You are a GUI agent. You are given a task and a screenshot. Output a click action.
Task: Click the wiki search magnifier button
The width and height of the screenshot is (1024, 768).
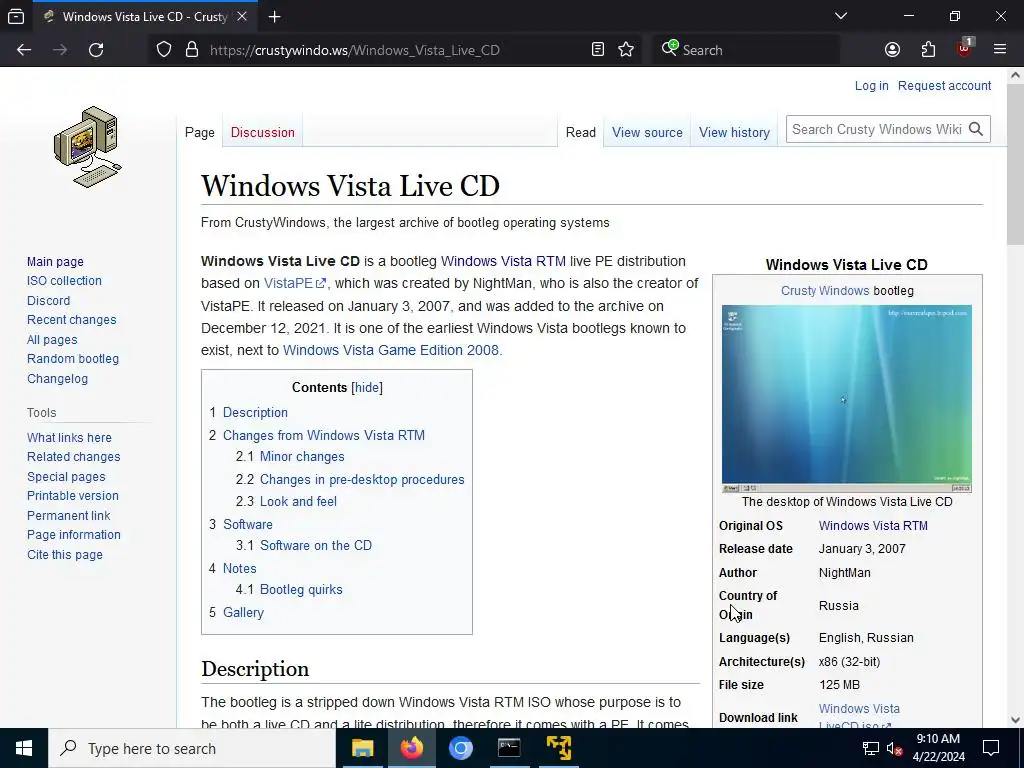point(976,129)
